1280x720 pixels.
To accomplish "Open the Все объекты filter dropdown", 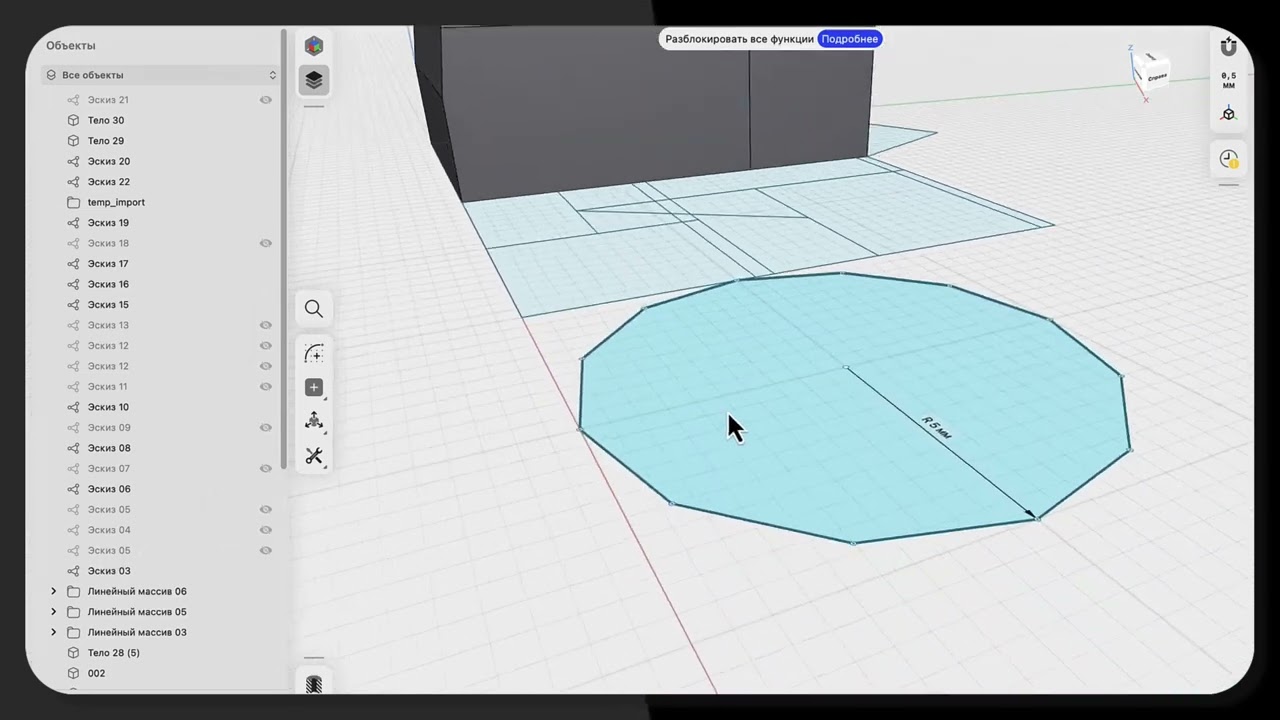I will coord(160,75).
